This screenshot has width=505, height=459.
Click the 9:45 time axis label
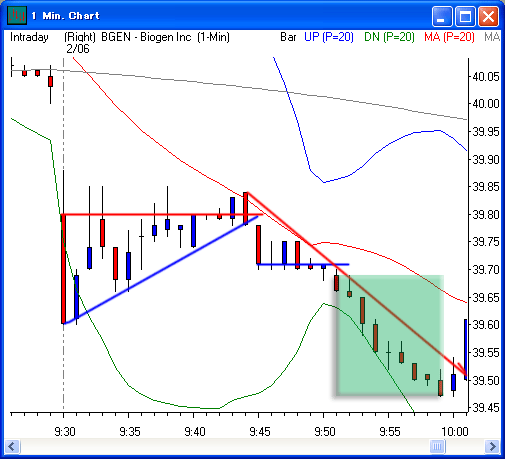coord(260,432)
